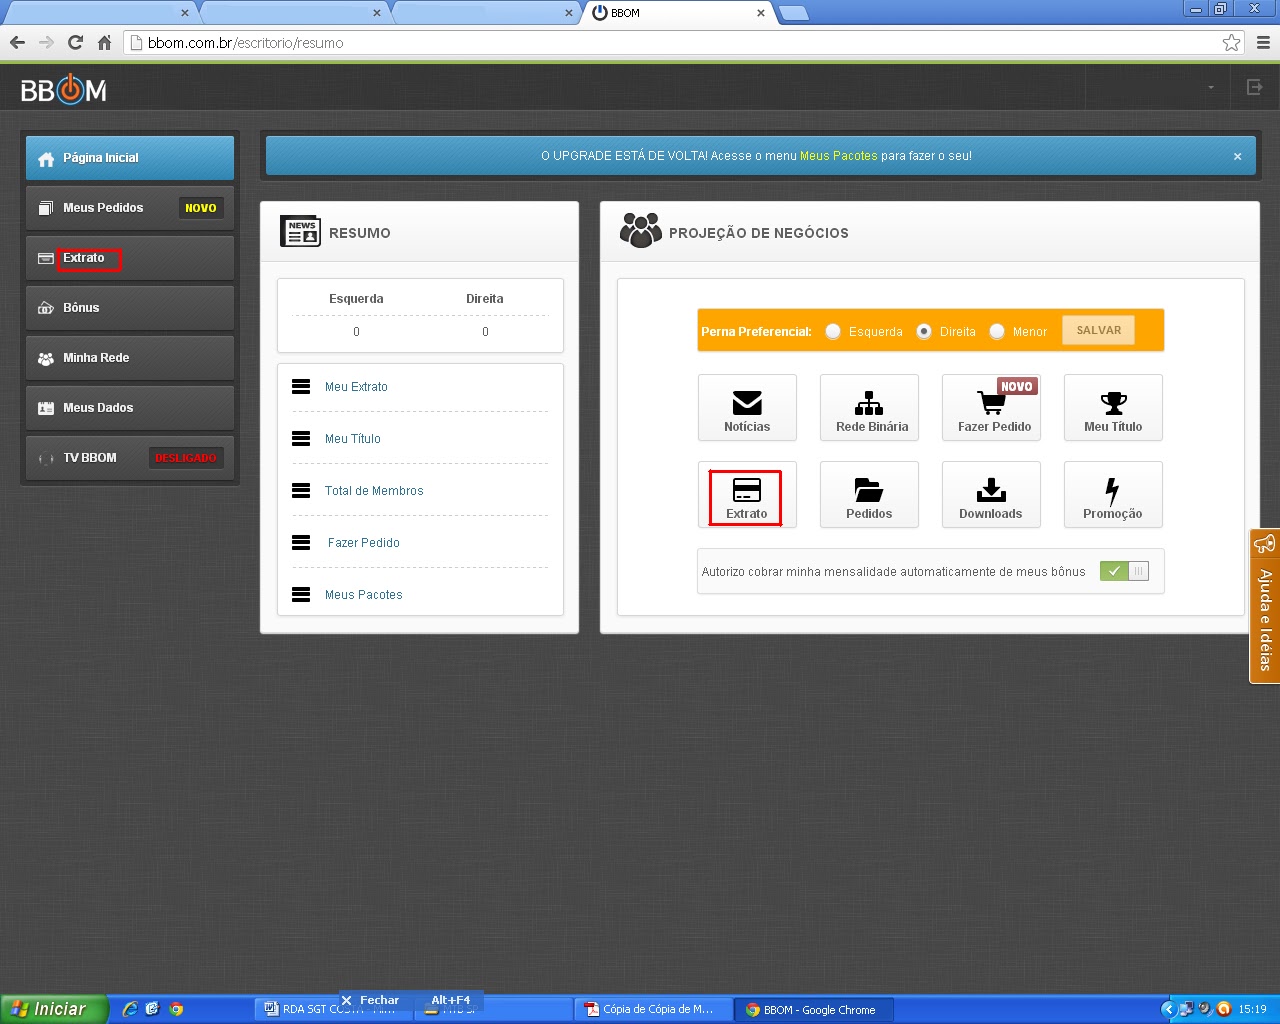Expand the user dropdown arrow in header
This screenshot has height=1024, width=1280.
[1211, 87]
